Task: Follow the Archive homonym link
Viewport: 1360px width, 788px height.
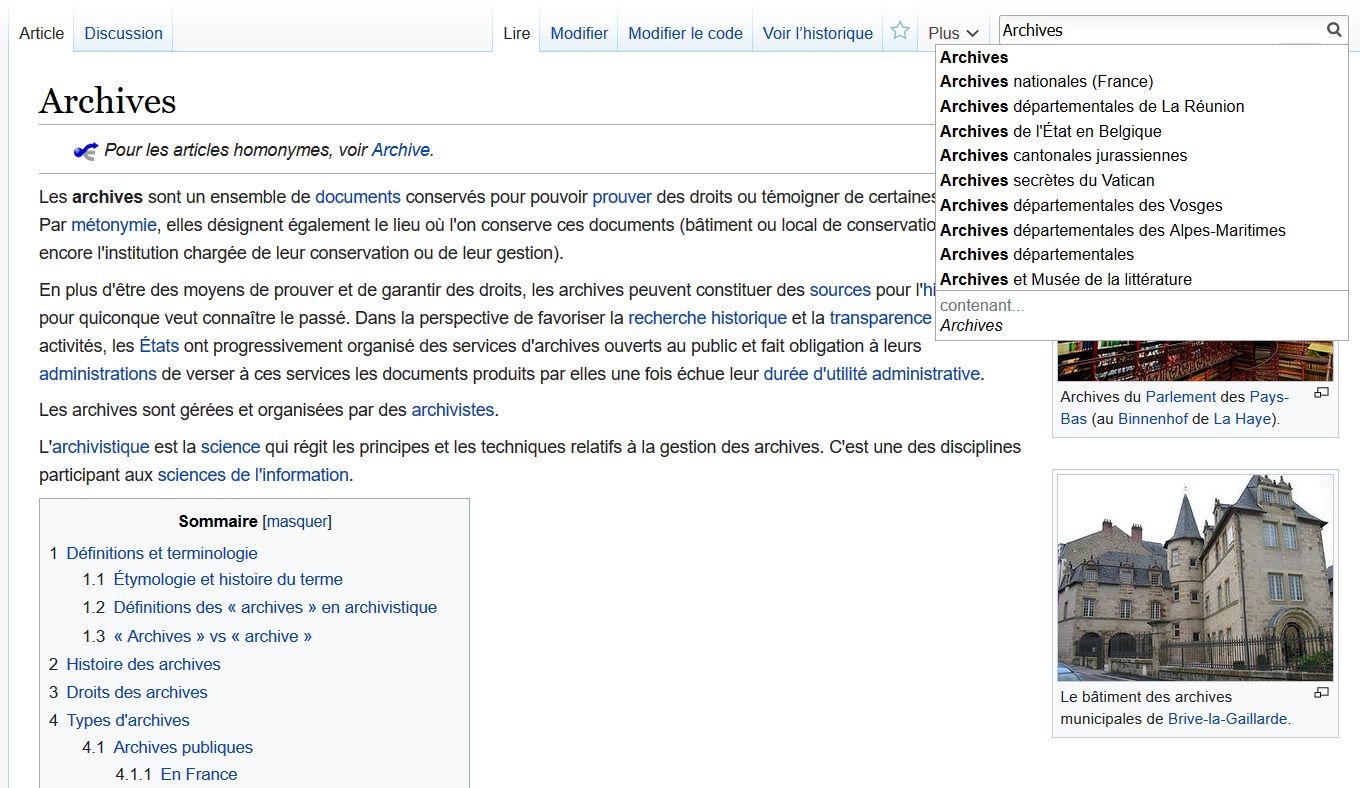Action: [400, 150]
